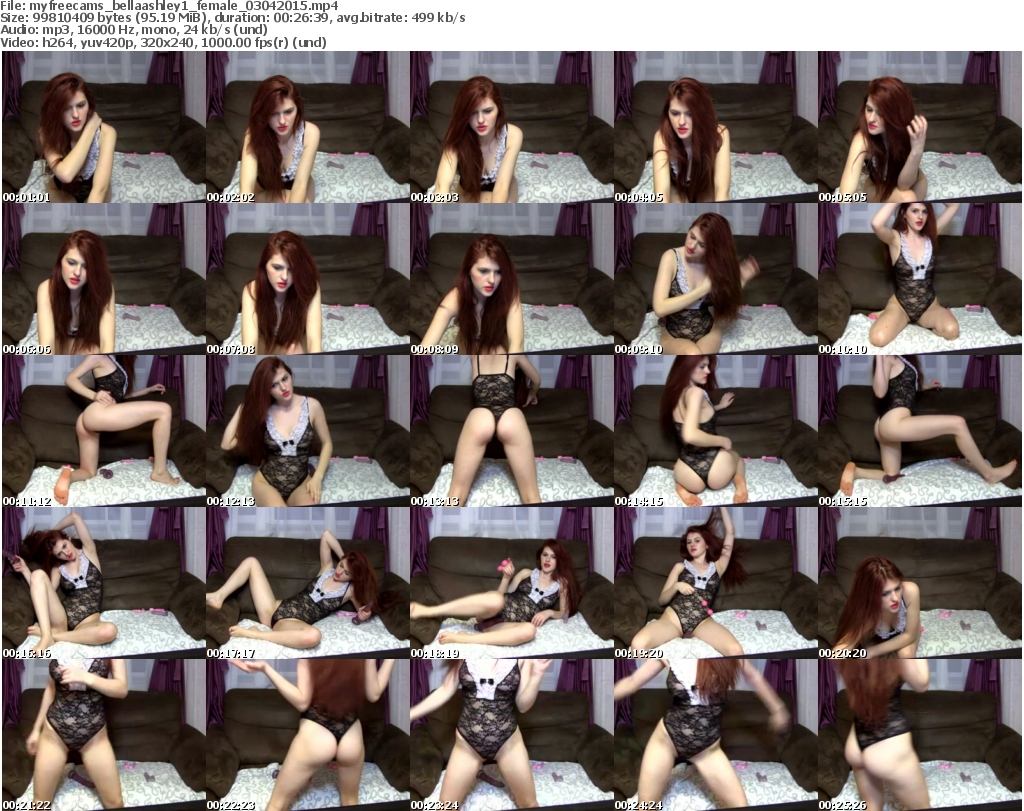Open the thumbnail stamped 00:09:10
Screen dimensions: 1024x811
[716, 279]
